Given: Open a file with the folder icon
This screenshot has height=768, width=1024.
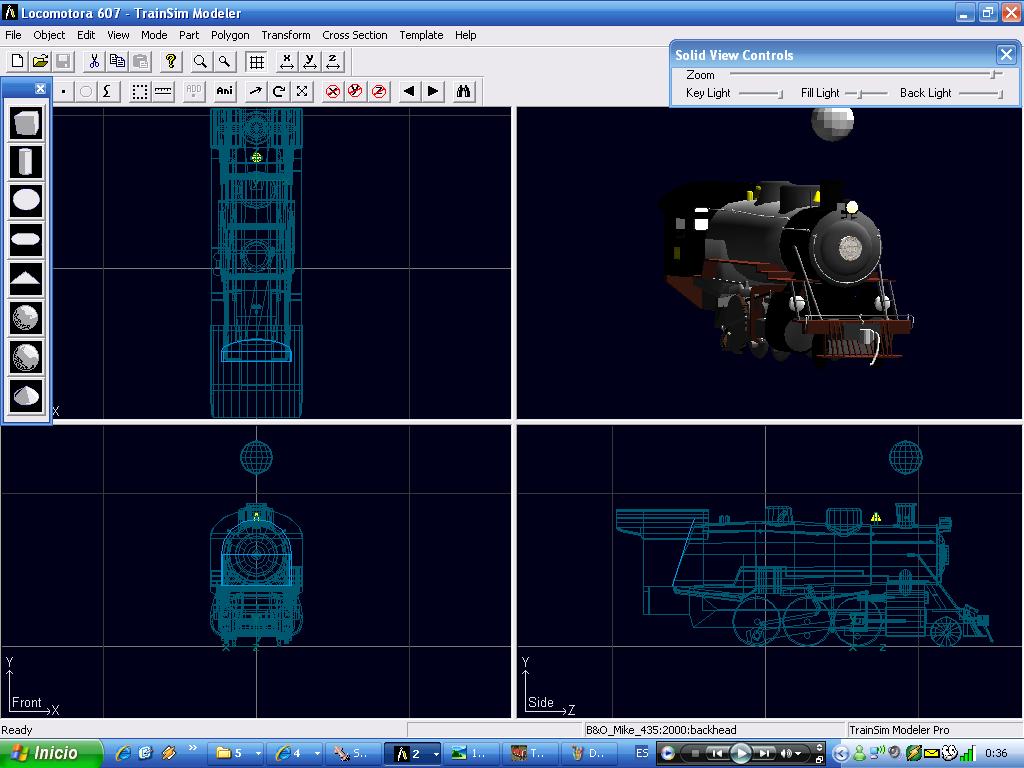Looking at the screenshot, I should pos(40,62).
